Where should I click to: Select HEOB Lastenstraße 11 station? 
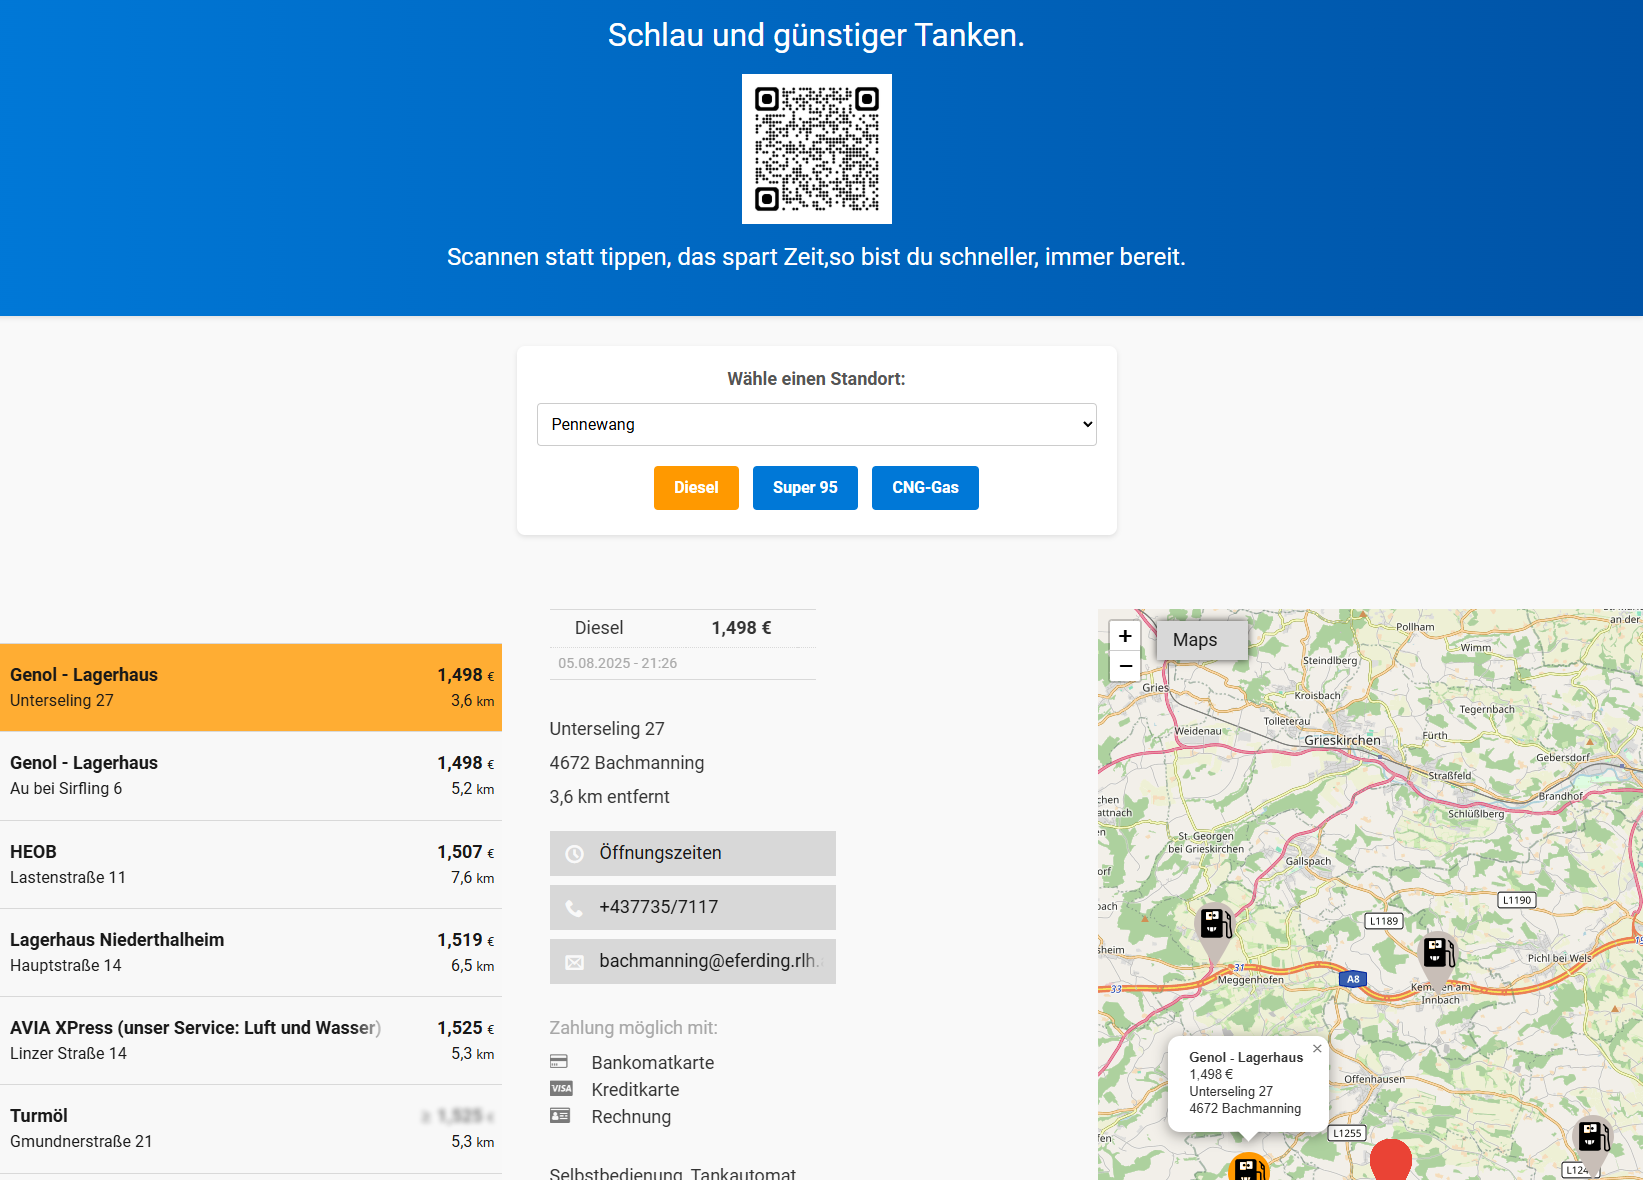point(250,864)
